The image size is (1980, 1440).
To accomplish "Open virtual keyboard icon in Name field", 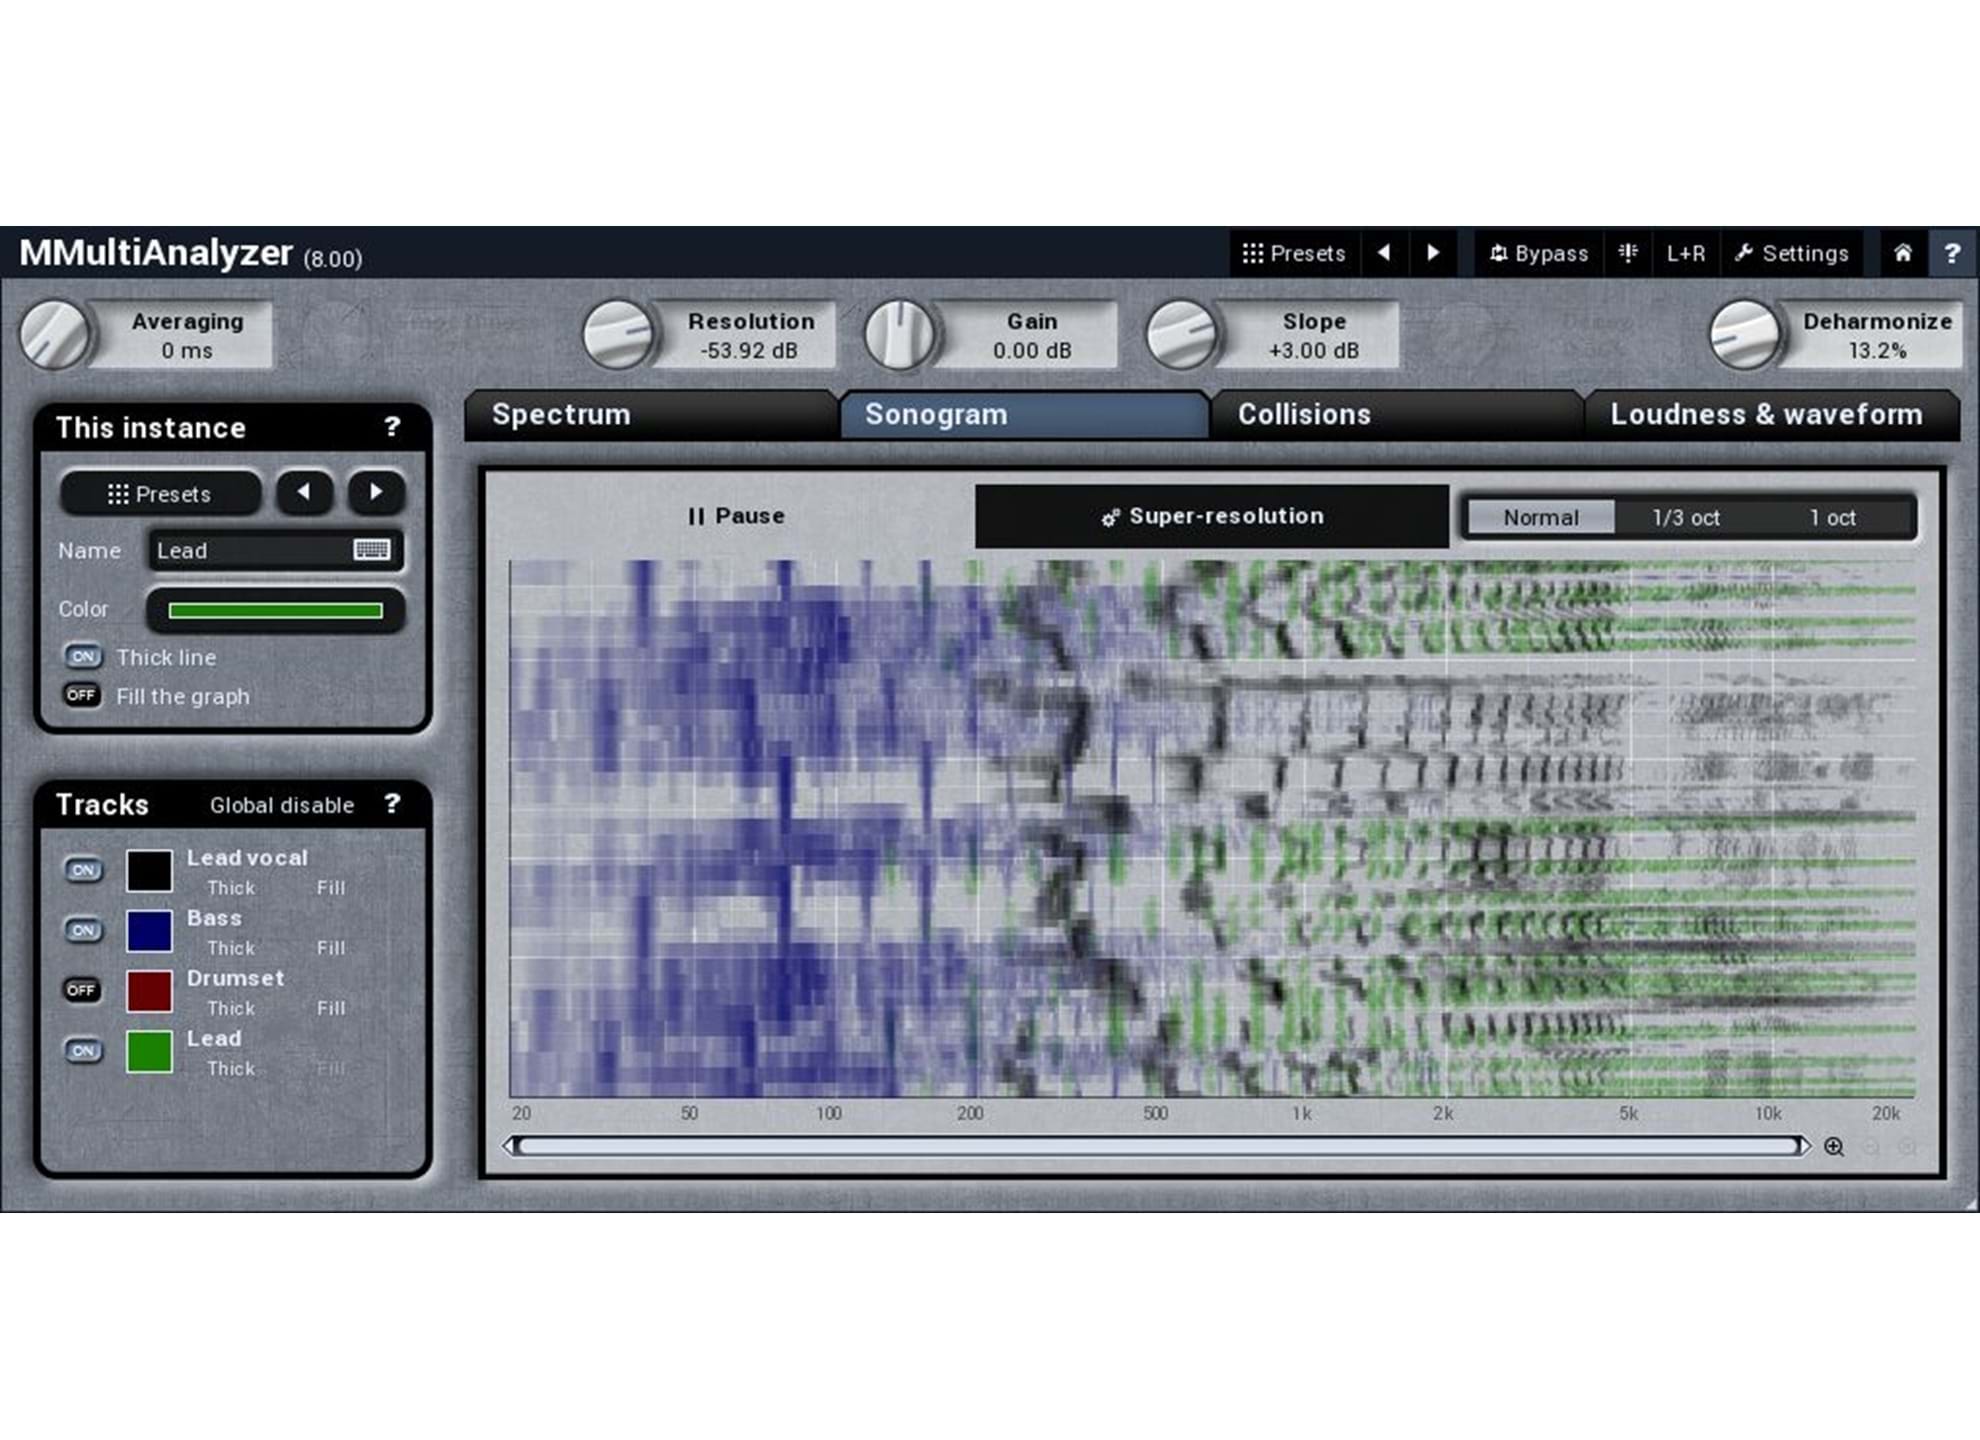I will coord(372,550).
